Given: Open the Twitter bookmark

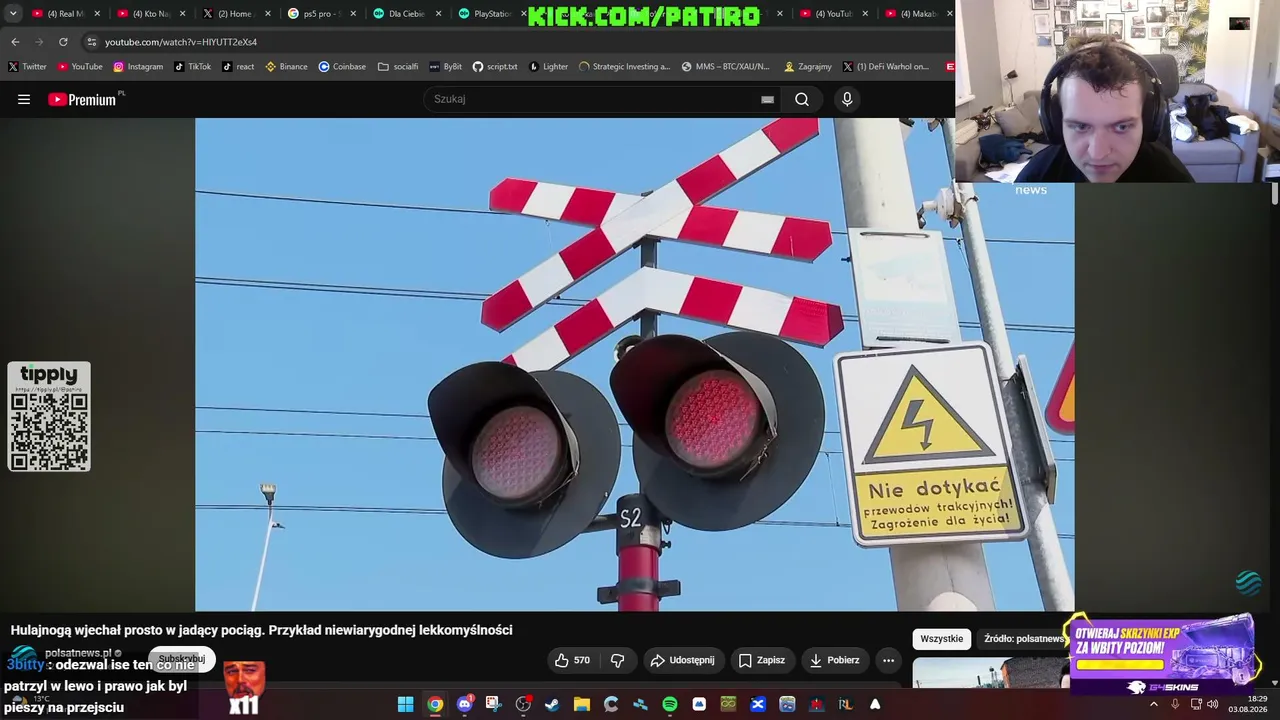Looking at the screenshot, I should tap(27, 67).
